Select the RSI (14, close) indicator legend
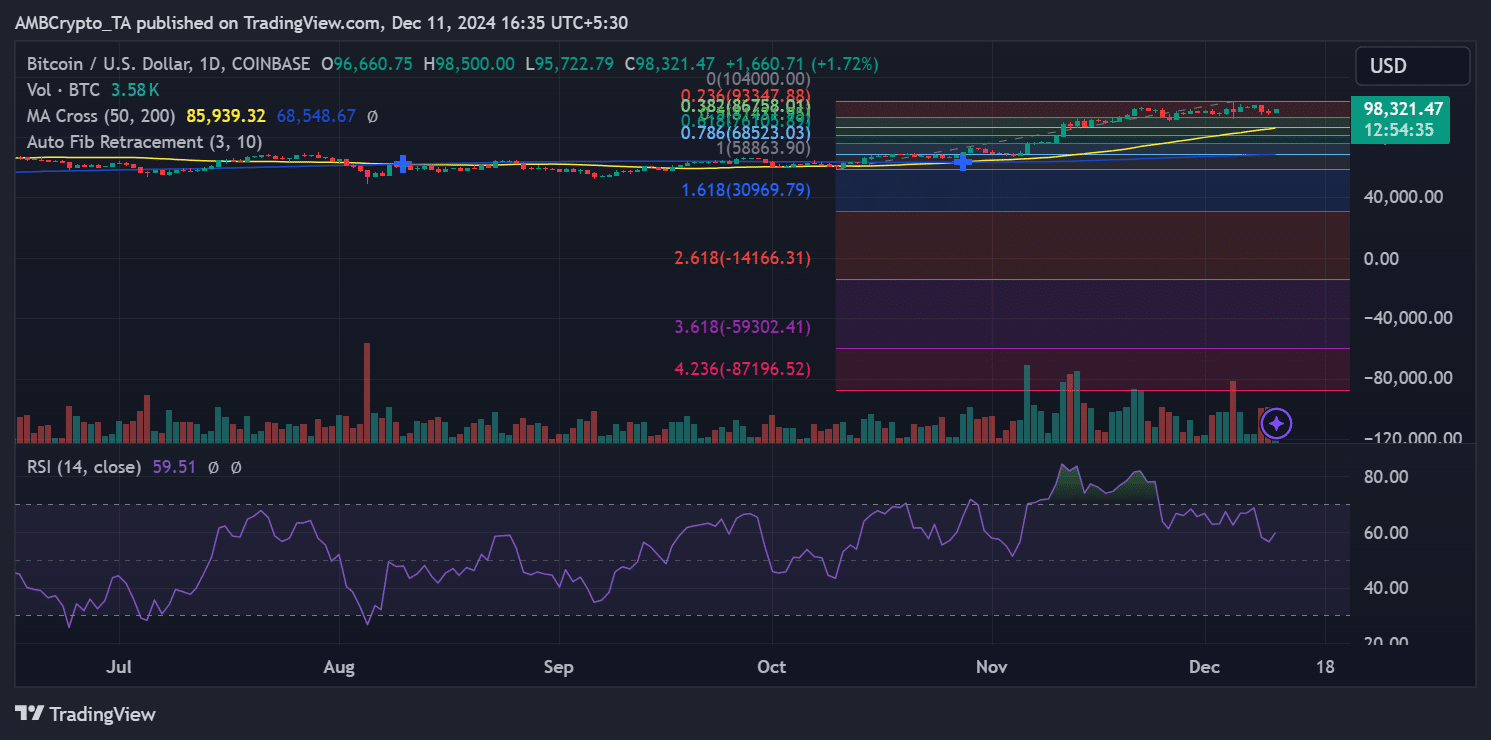Screen dimensions: 1491x740 [x=84, y=467]
